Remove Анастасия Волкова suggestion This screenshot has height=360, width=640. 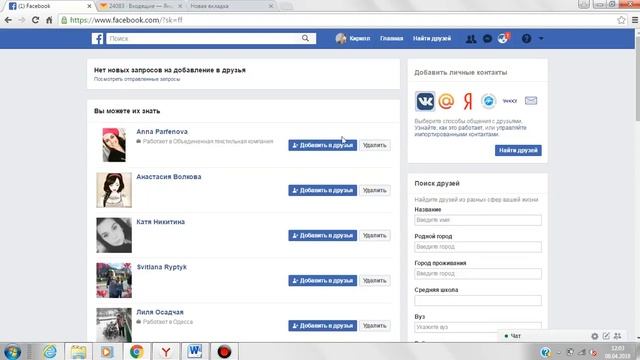[374, 190]
